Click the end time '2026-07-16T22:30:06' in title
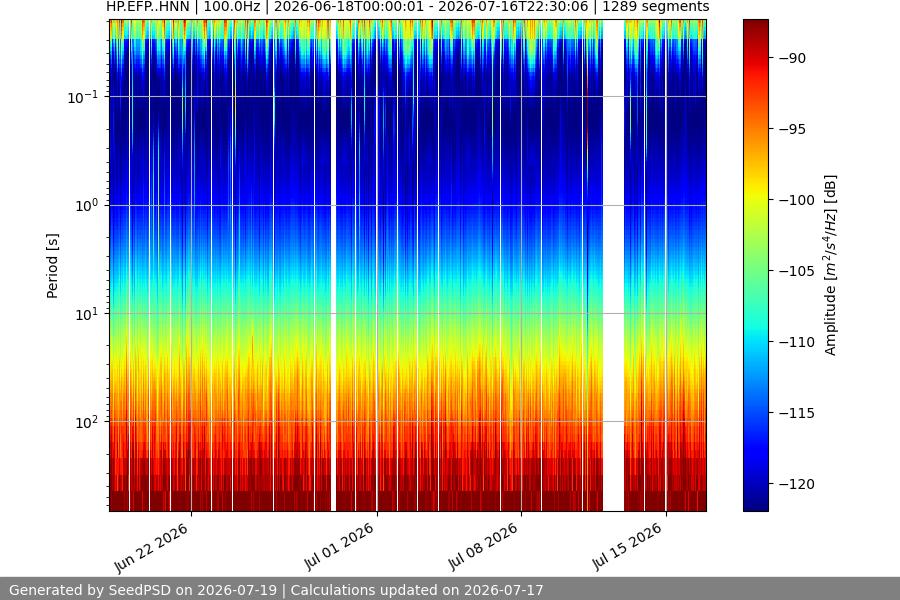Screen dimensions: 900x600 coord(513,7)
